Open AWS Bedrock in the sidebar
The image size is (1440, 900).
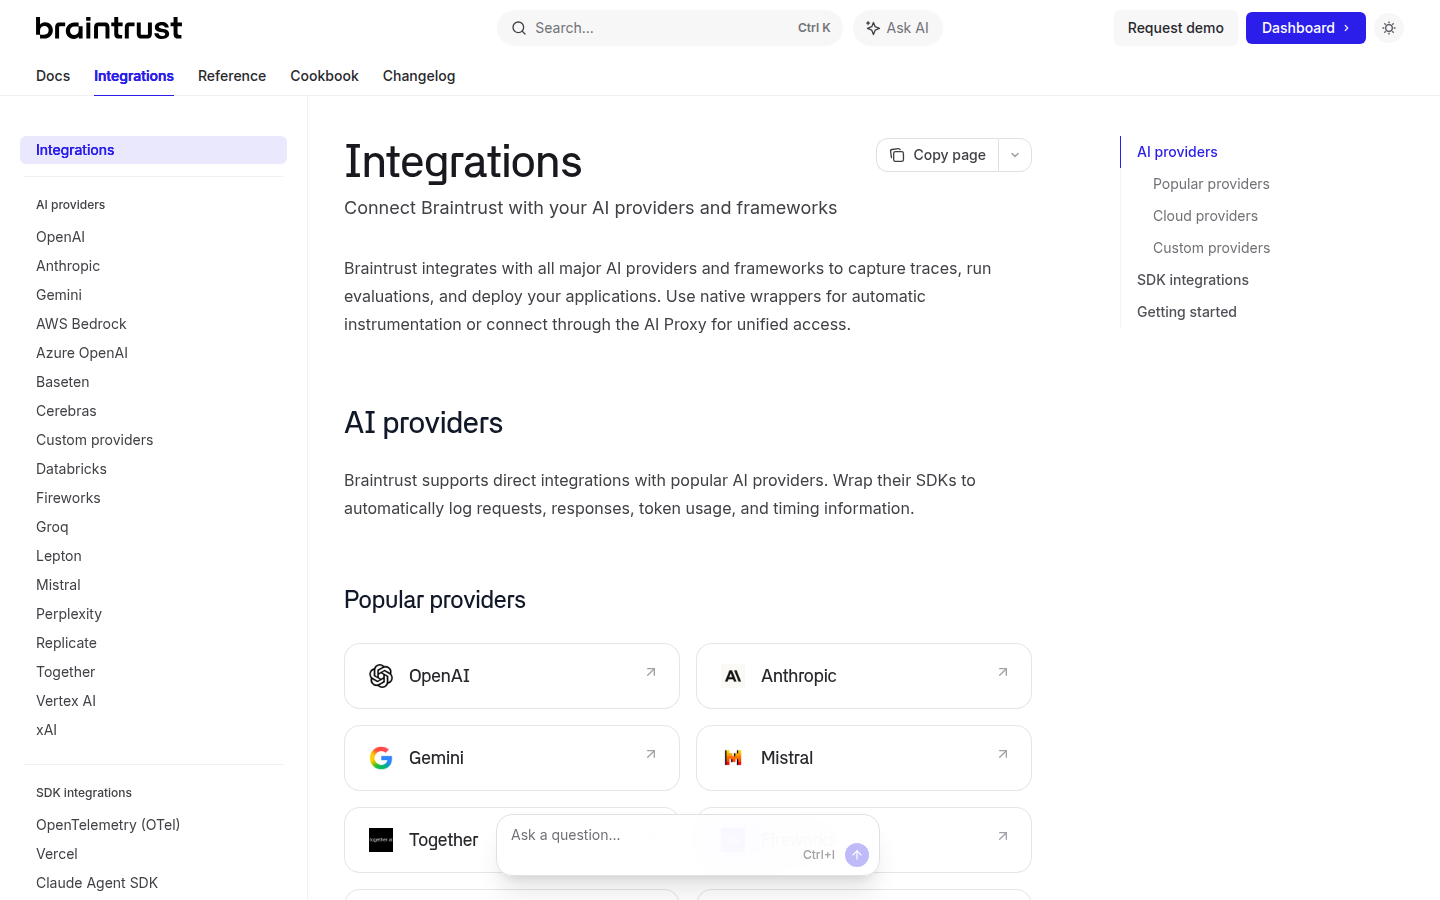click(x=81, y=324)
